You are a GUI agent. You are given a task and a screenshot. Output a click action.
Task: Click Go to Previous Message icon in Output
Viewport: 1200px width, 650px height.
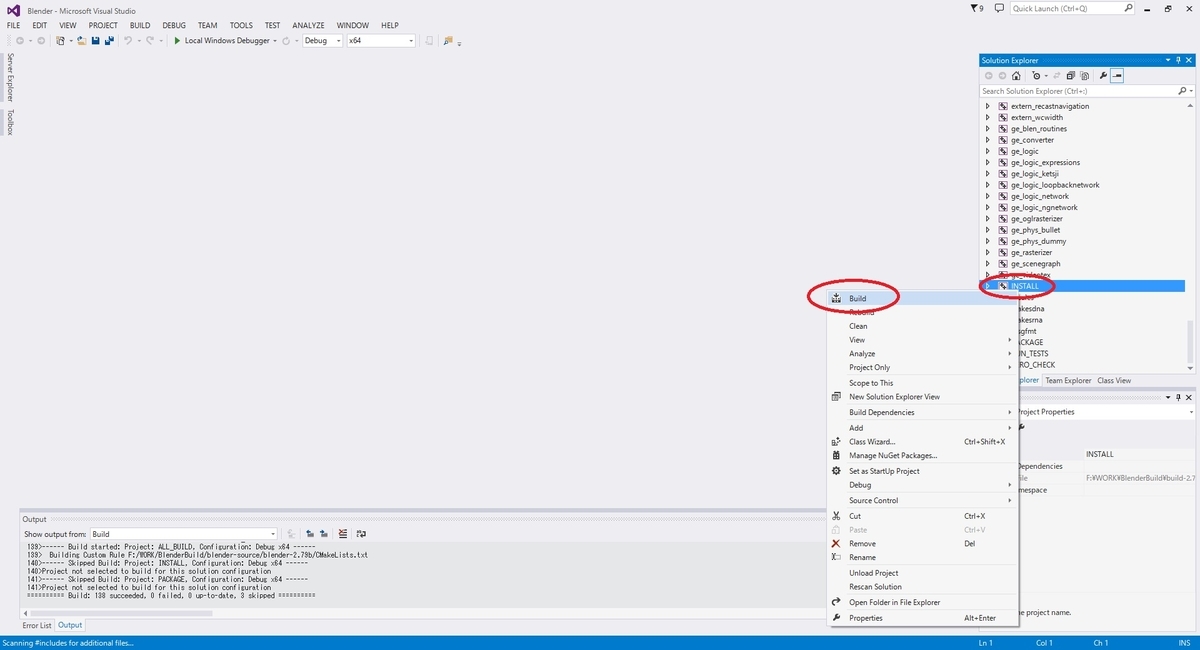(310, 534)
